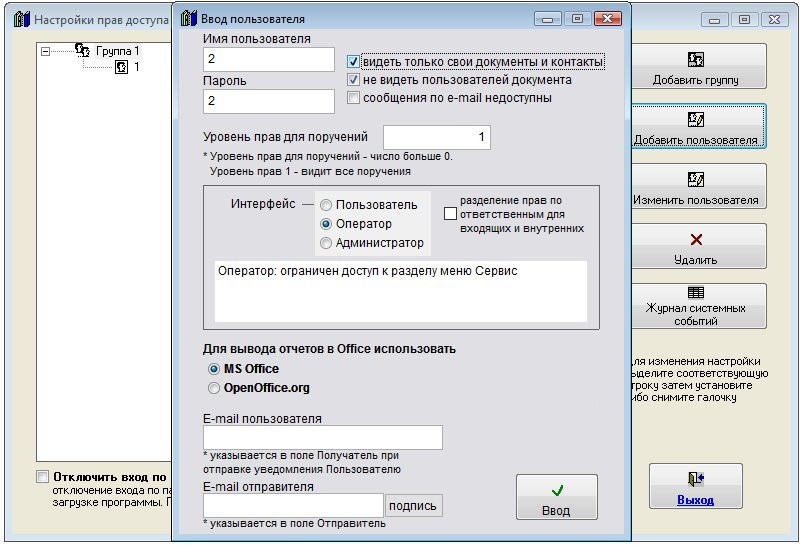This screenshot has width=802, height=546.
Task: Uncheck видеть только свои документы и контакты
Action: pyautogui.click(x=353, y=62)
